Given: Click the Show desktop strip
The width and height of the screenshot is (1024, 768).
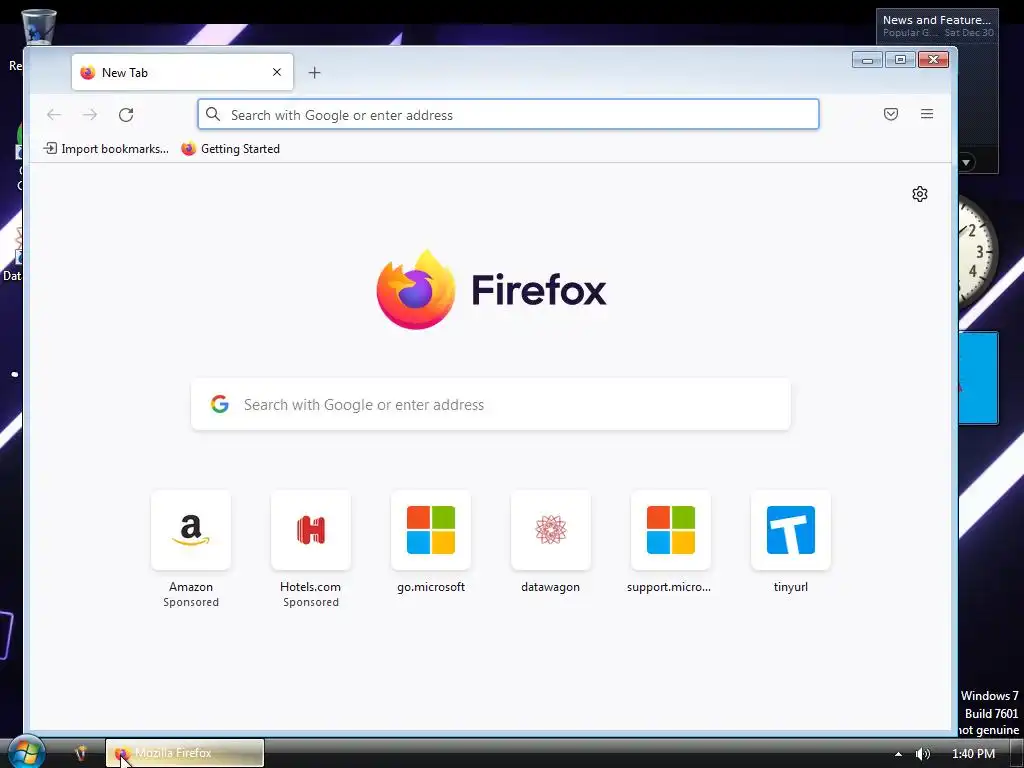Looking at the screenshot, I should 1017,754.
